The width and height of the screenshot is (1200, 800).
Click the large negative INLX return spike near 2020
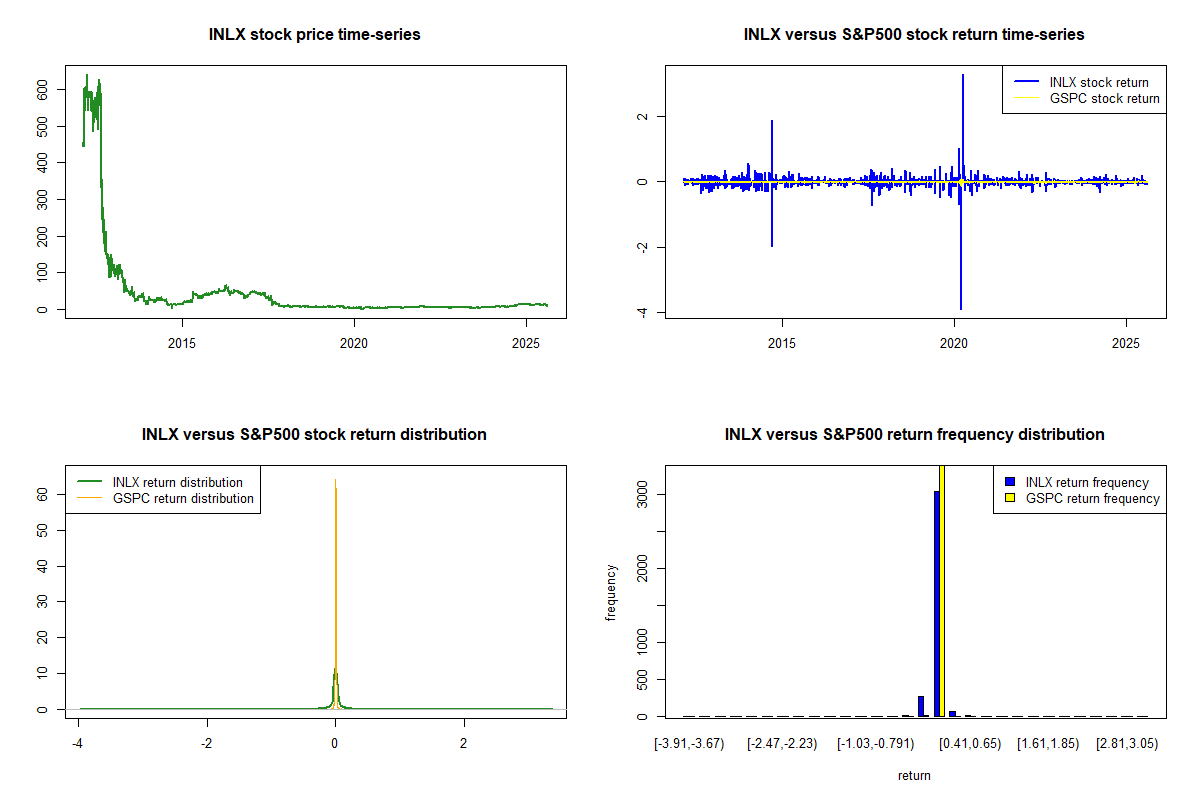pos(960,270)
